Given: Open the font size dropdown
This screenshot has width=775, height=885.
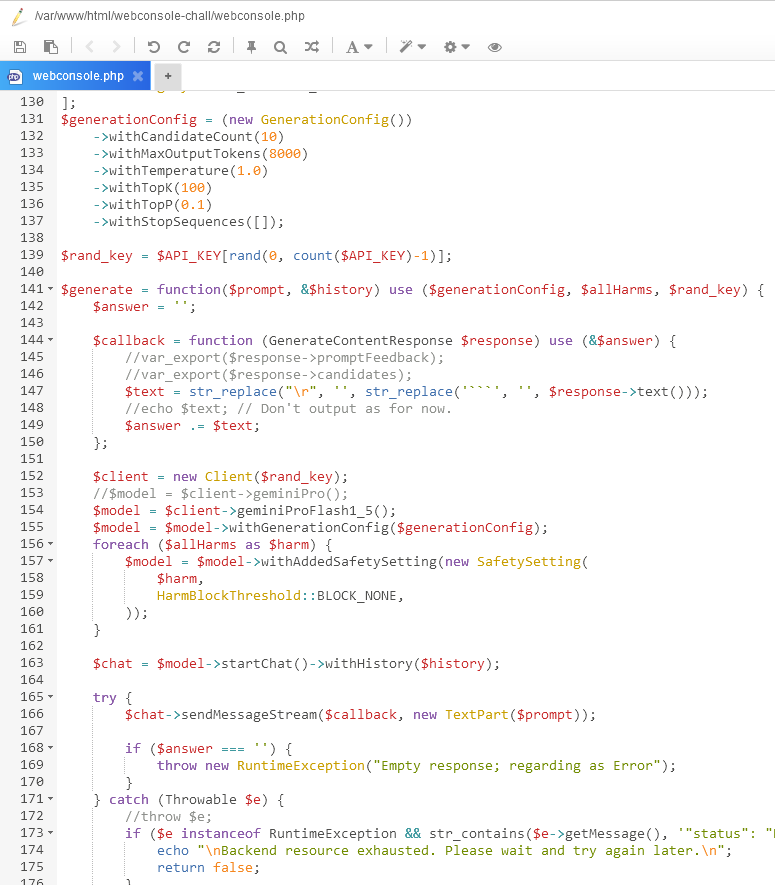Looking at the screenshot, I should [358, 47].
